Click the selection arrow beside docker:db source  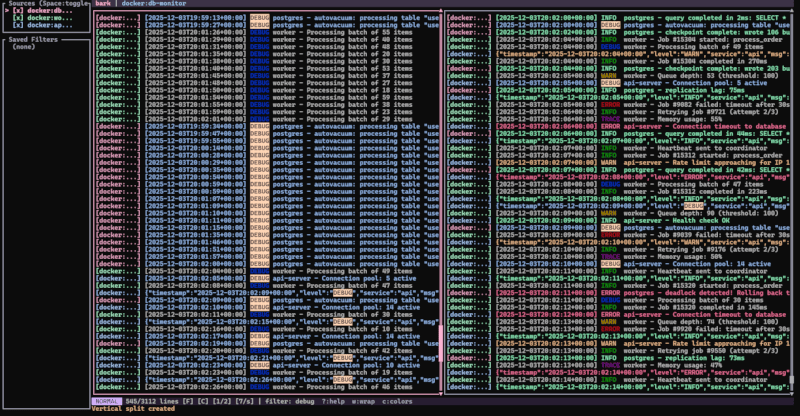[4, 12]
